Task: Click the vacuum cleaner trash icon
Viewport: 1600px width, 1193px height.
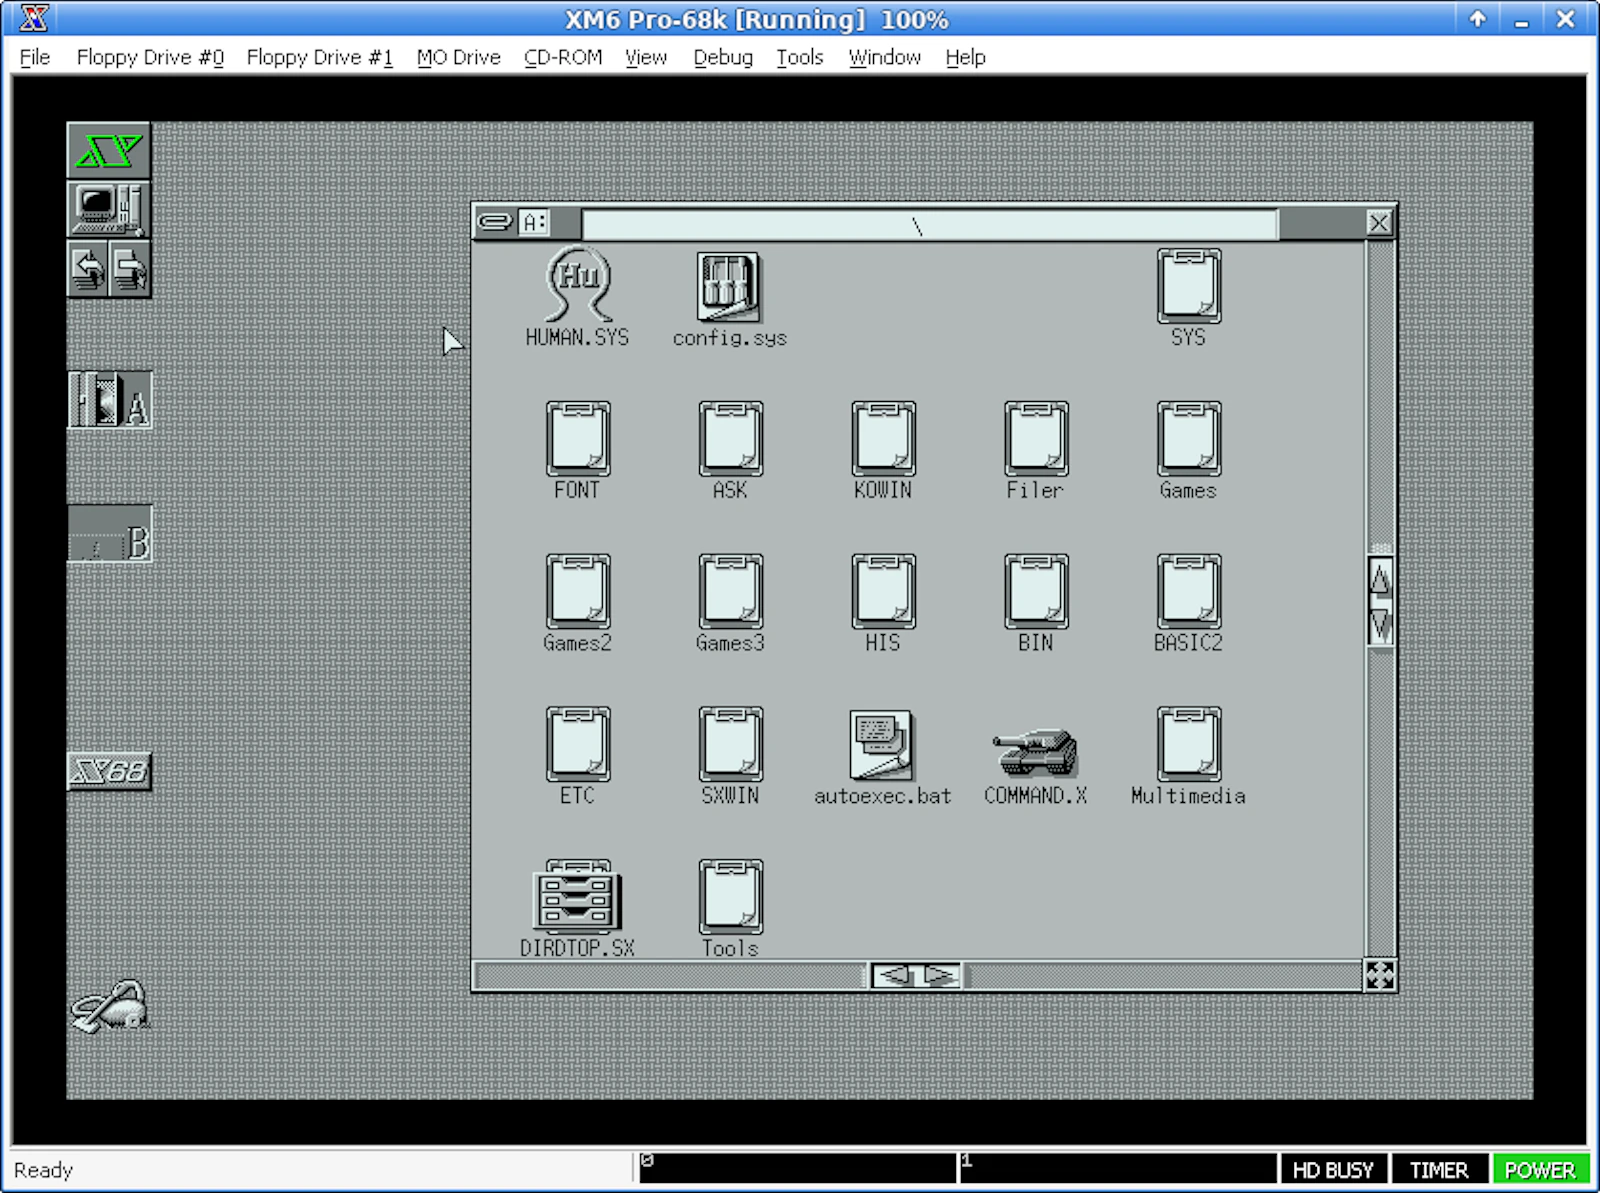Action: tap(110, 1006)
